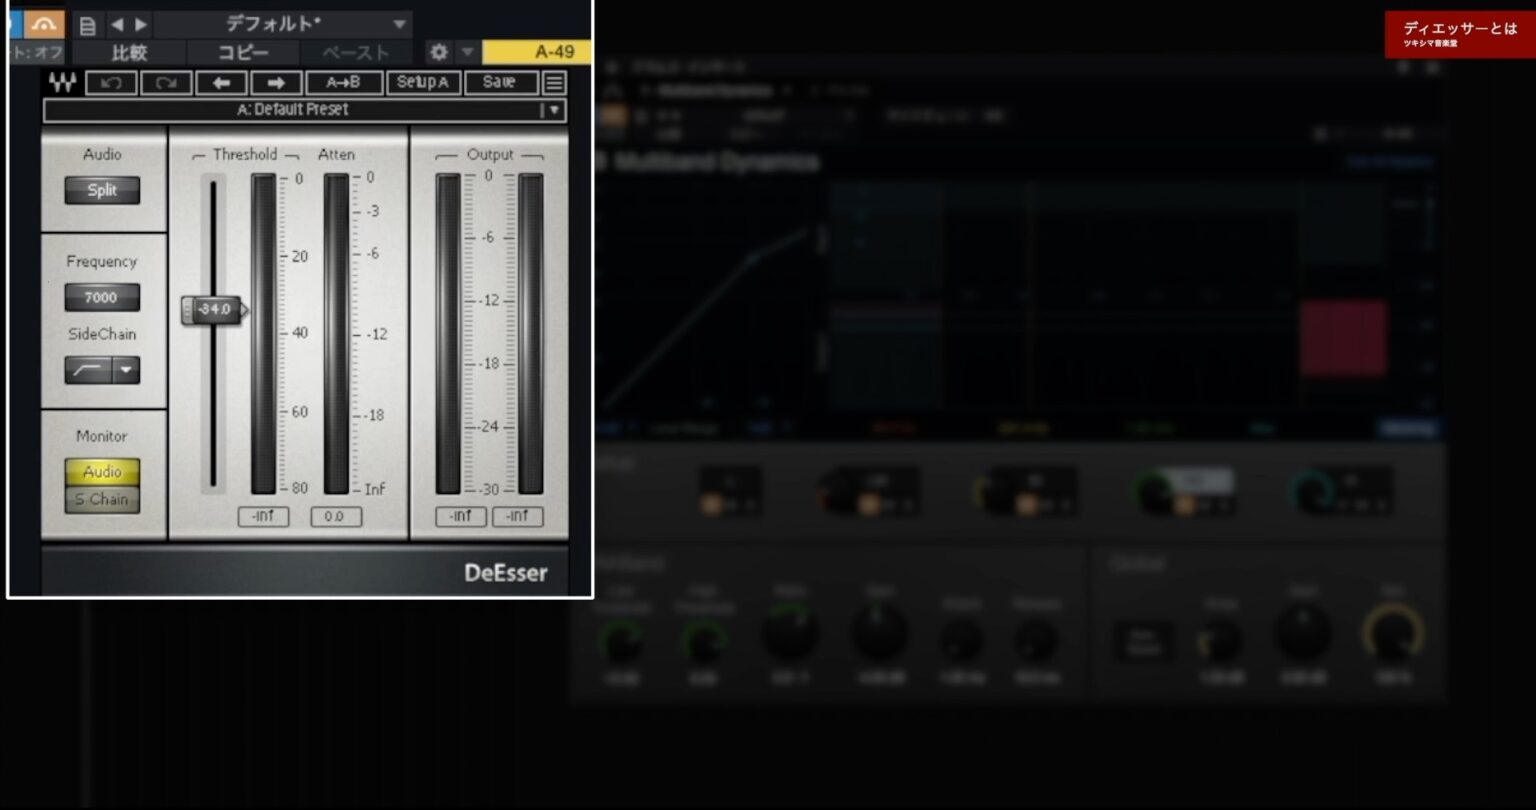Set monitor to Audio

point(102,472)
